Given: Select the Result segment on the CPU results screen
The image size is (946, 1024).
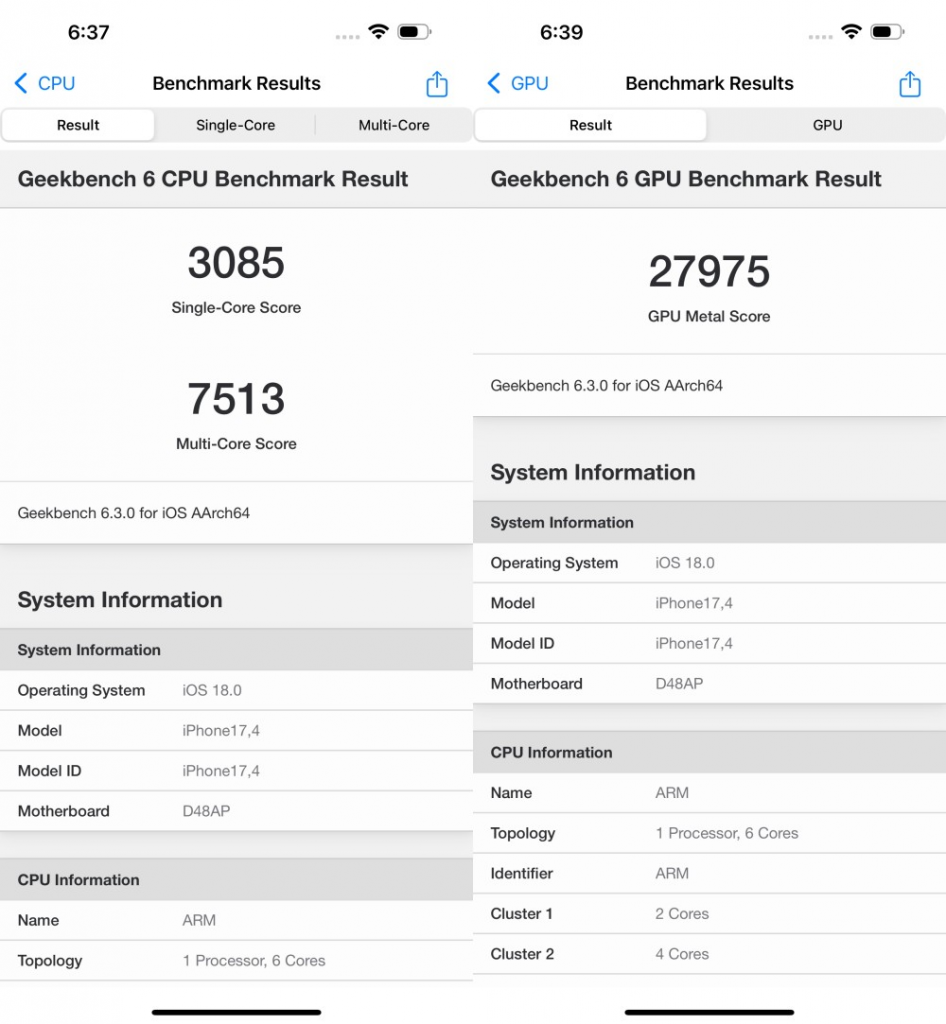Looking at the screenshot, I should (78, 125).
